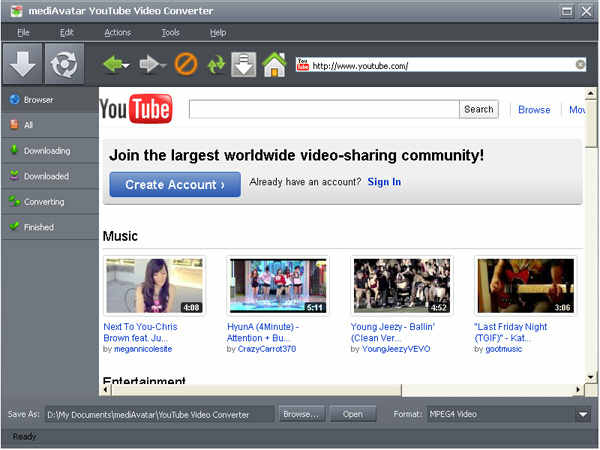
Task: Click the YoungJeezyVEVO channel link
Action: pyautogui.click(x=396, y=349)
